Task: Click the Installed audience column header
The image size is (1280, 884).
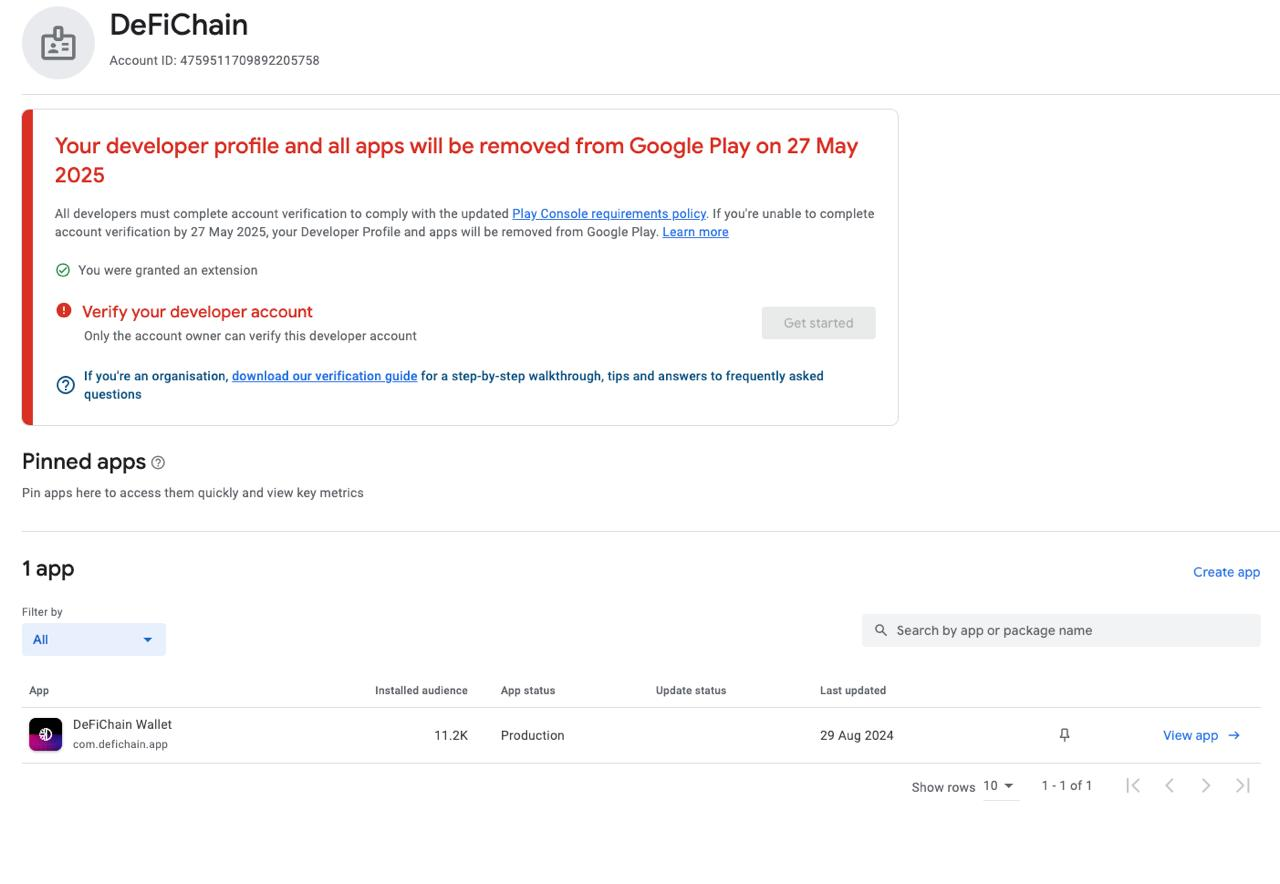Action: 421,691
